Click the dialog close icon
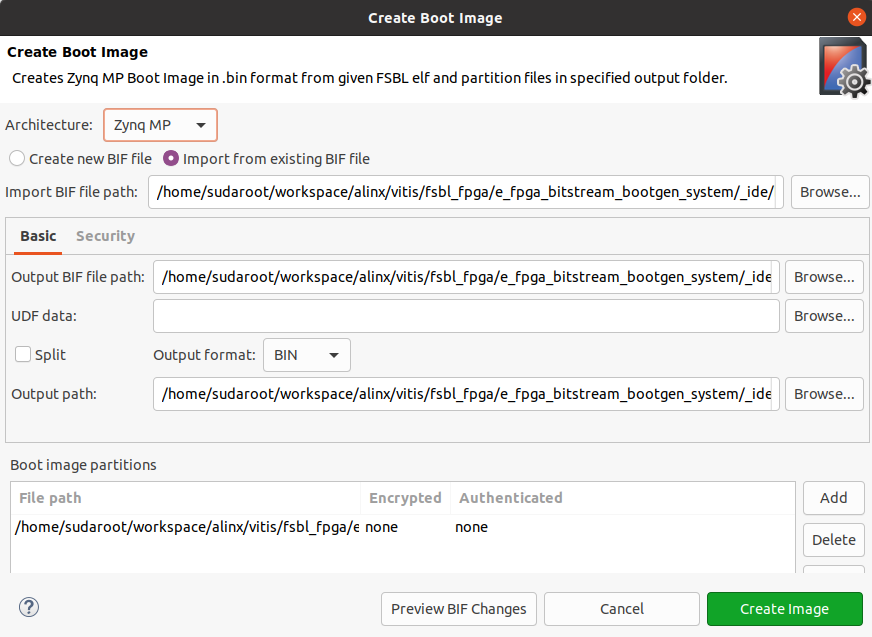872x637 pixels. tap(857, 16)
